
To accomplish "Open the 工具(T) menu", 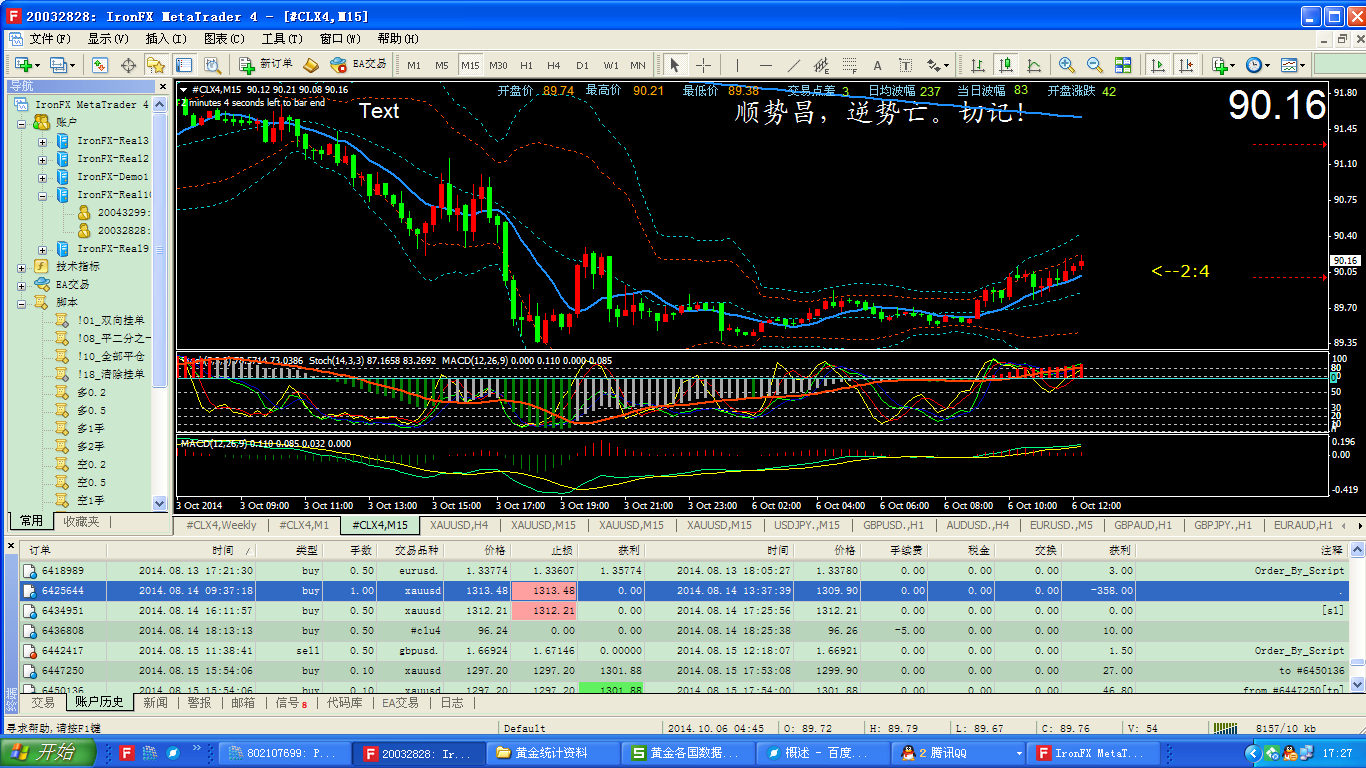I will click(x=282, y=39).
